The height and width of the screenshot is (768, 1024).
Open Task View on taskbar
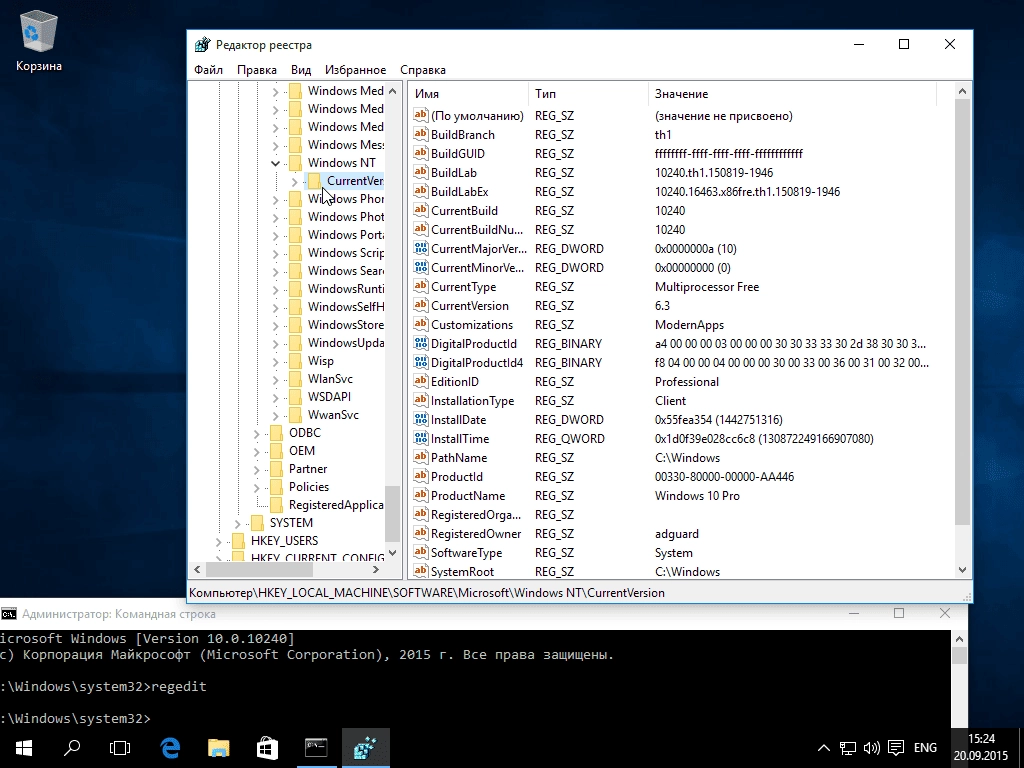(120, 748)
